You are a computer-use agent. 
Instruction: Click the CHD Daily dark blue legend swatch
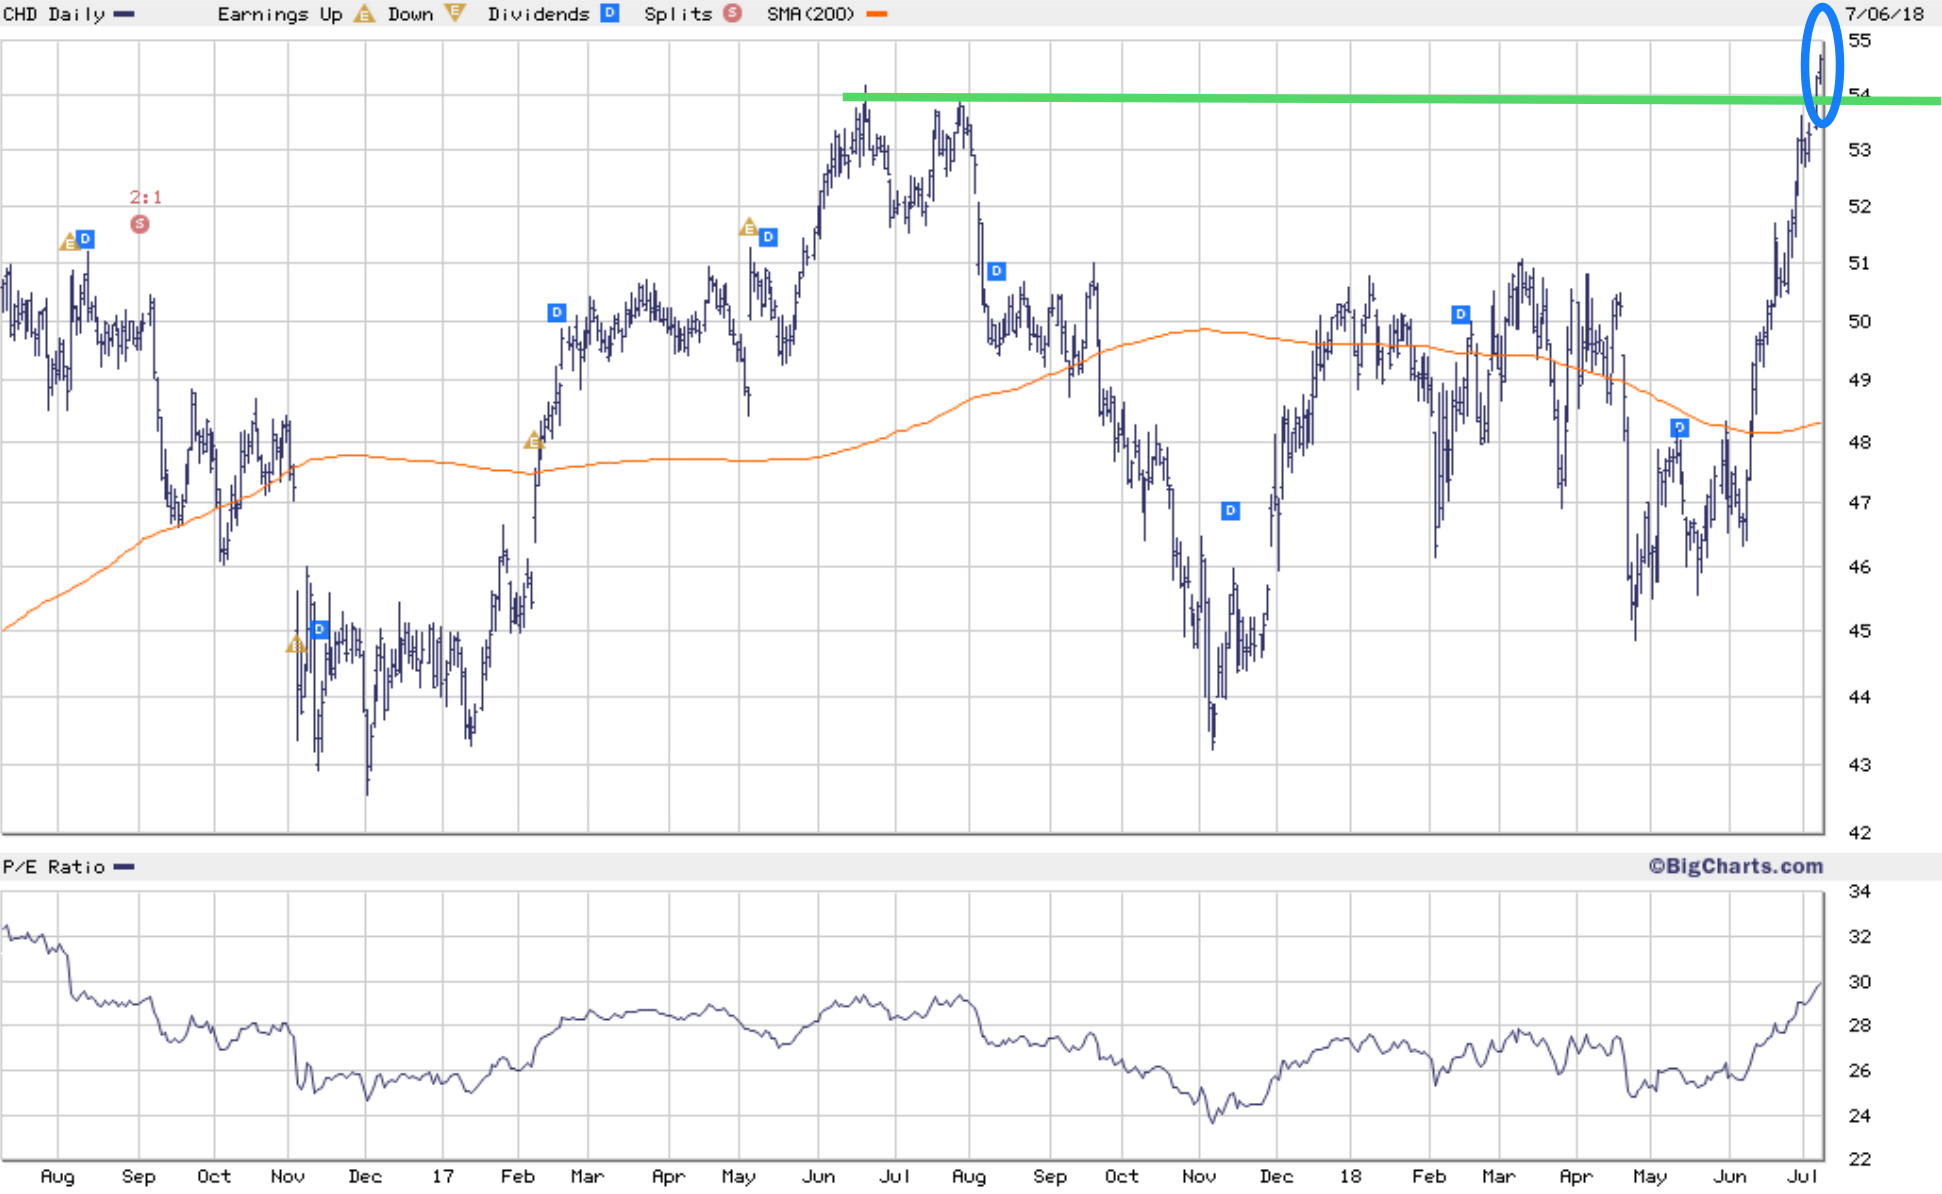(x=125, y=14)
